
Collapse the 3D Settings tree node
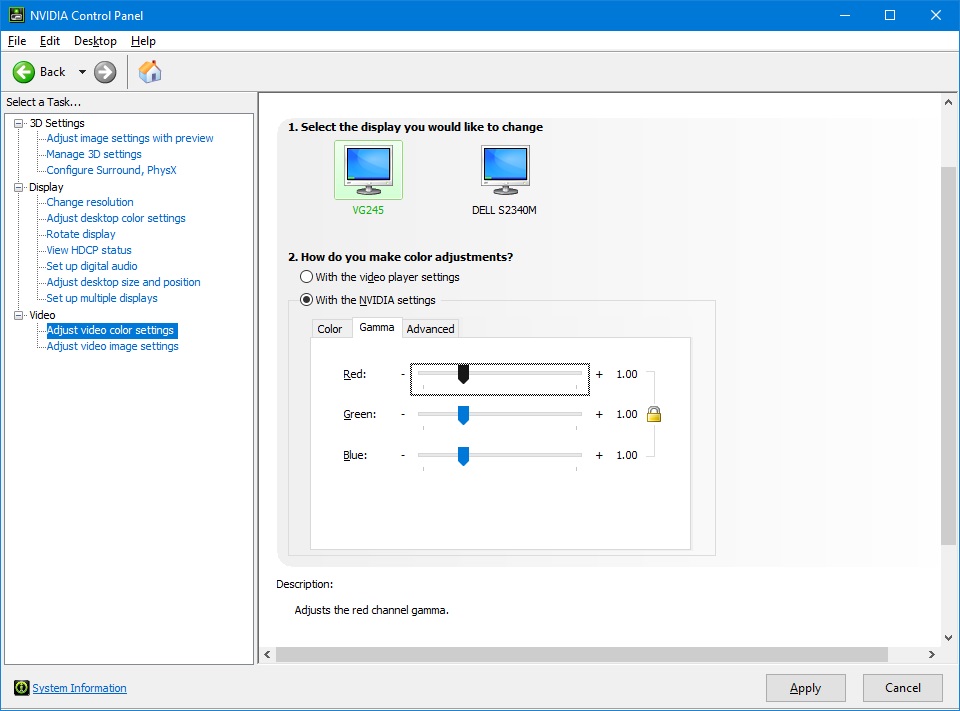[x=18, y=123]
